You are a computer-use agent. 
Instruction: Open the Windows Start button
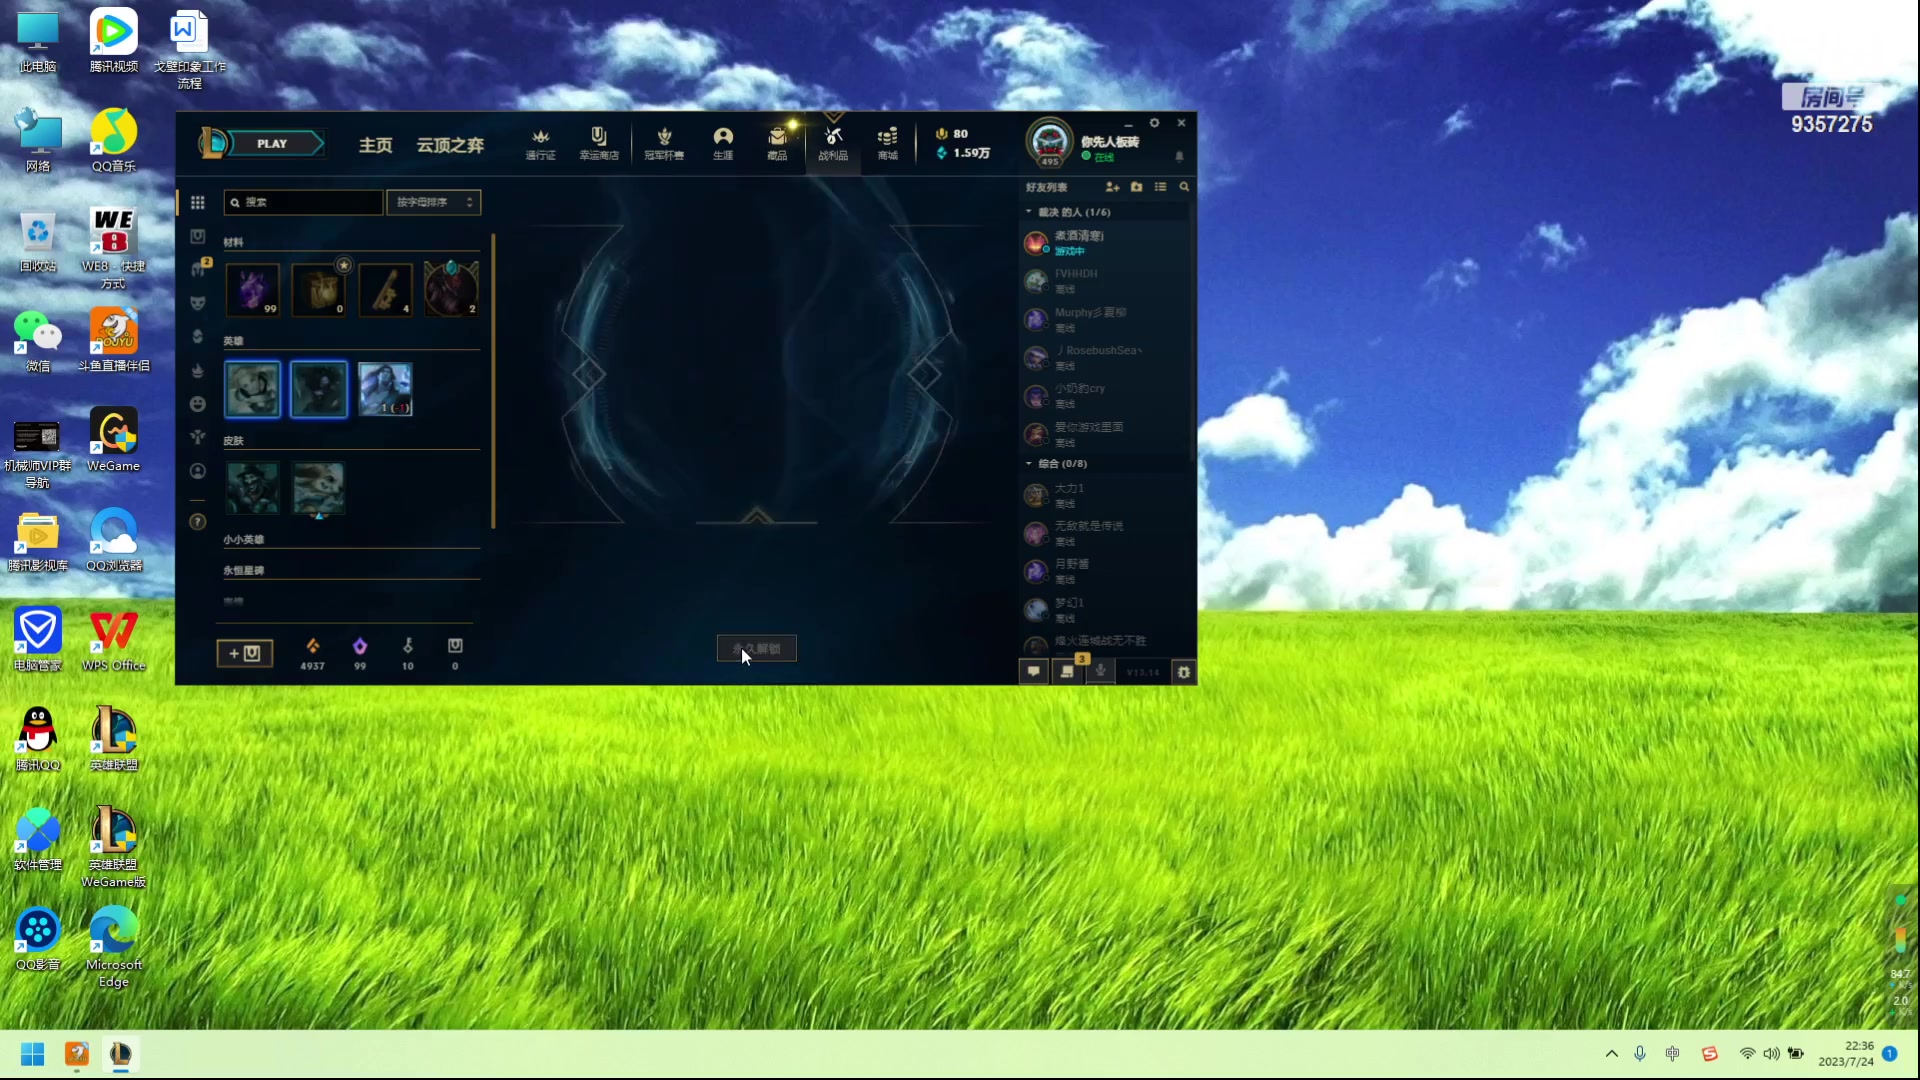pyautogui.click(x=32, y=1054)
